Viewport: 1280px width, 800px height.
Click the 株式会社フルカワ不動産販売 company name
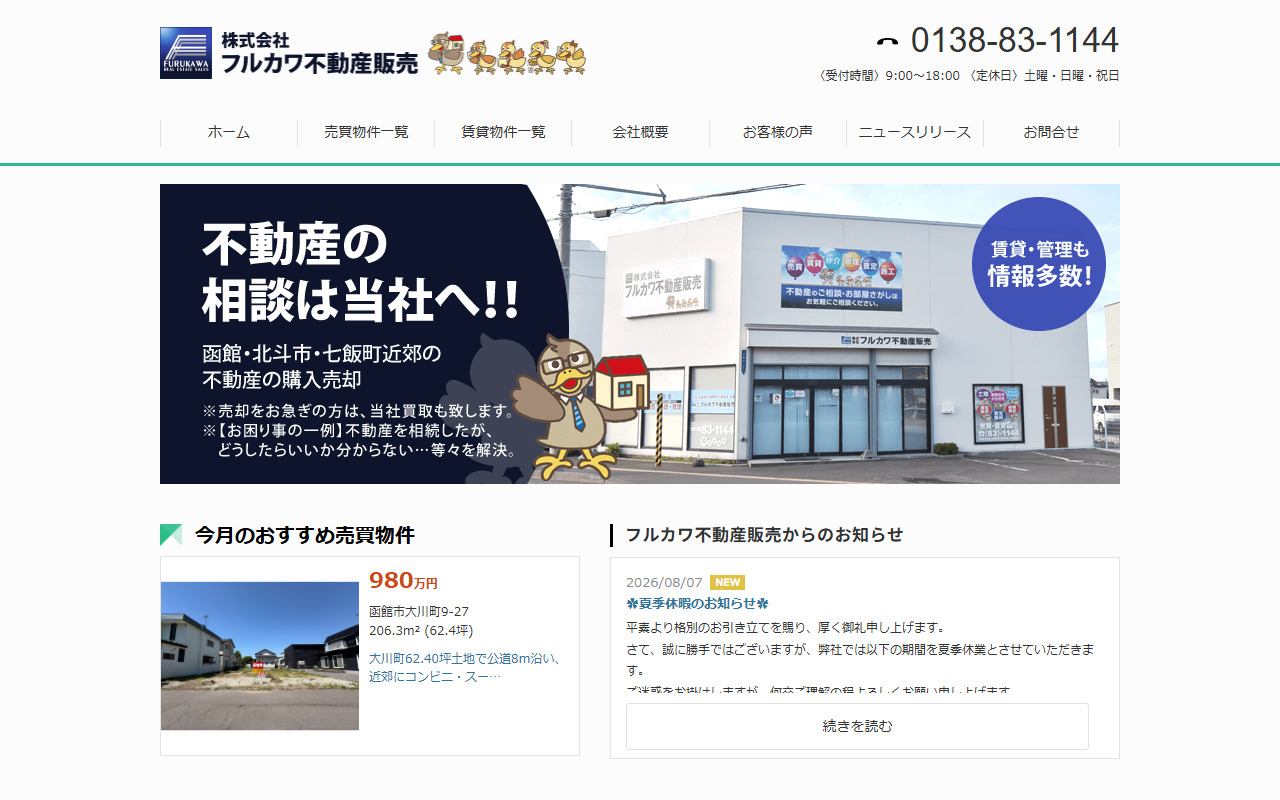point(320,53)
